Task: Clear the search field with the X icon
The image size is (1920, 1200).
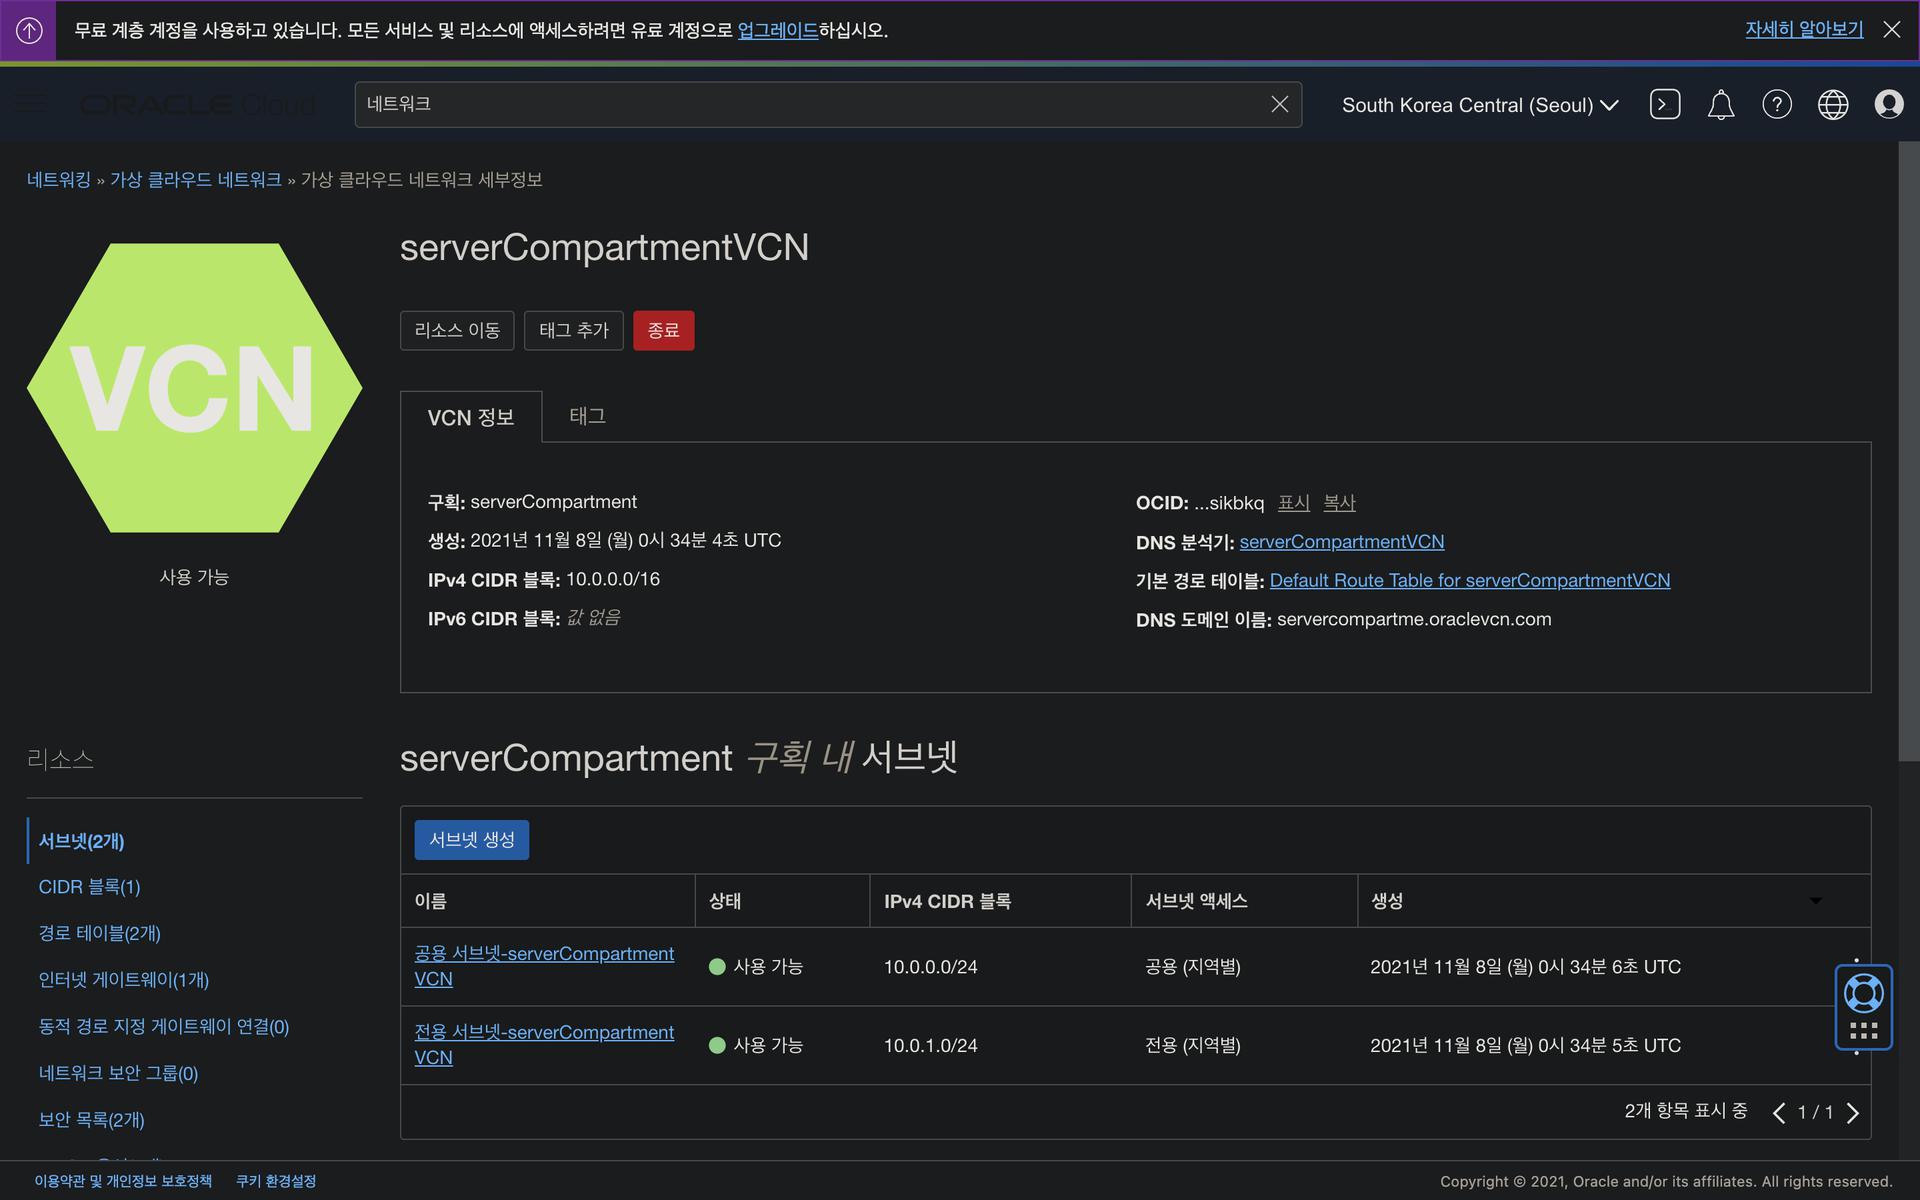Action: (1279, 104)
